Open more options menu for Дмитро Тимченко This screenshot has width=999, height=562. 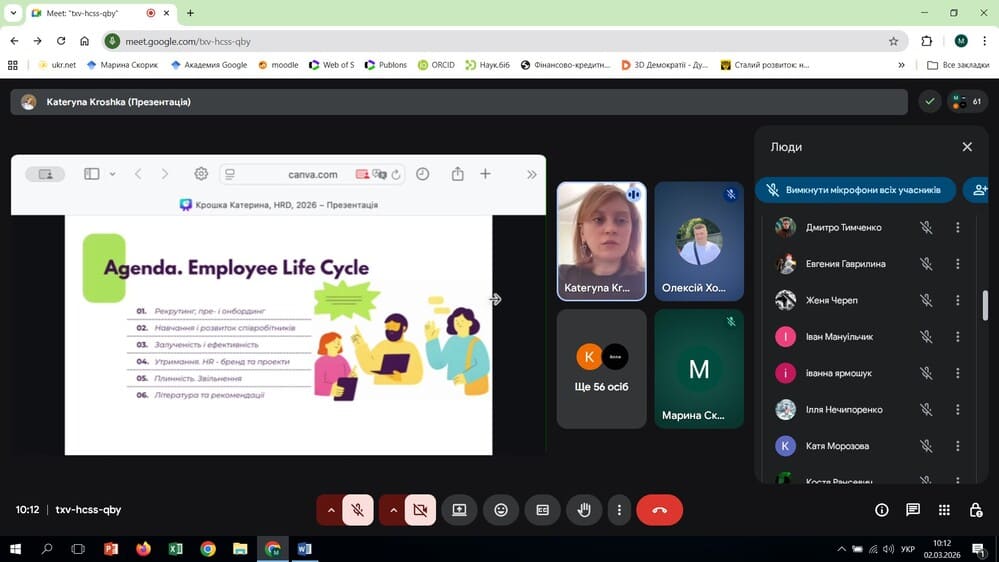957,228
